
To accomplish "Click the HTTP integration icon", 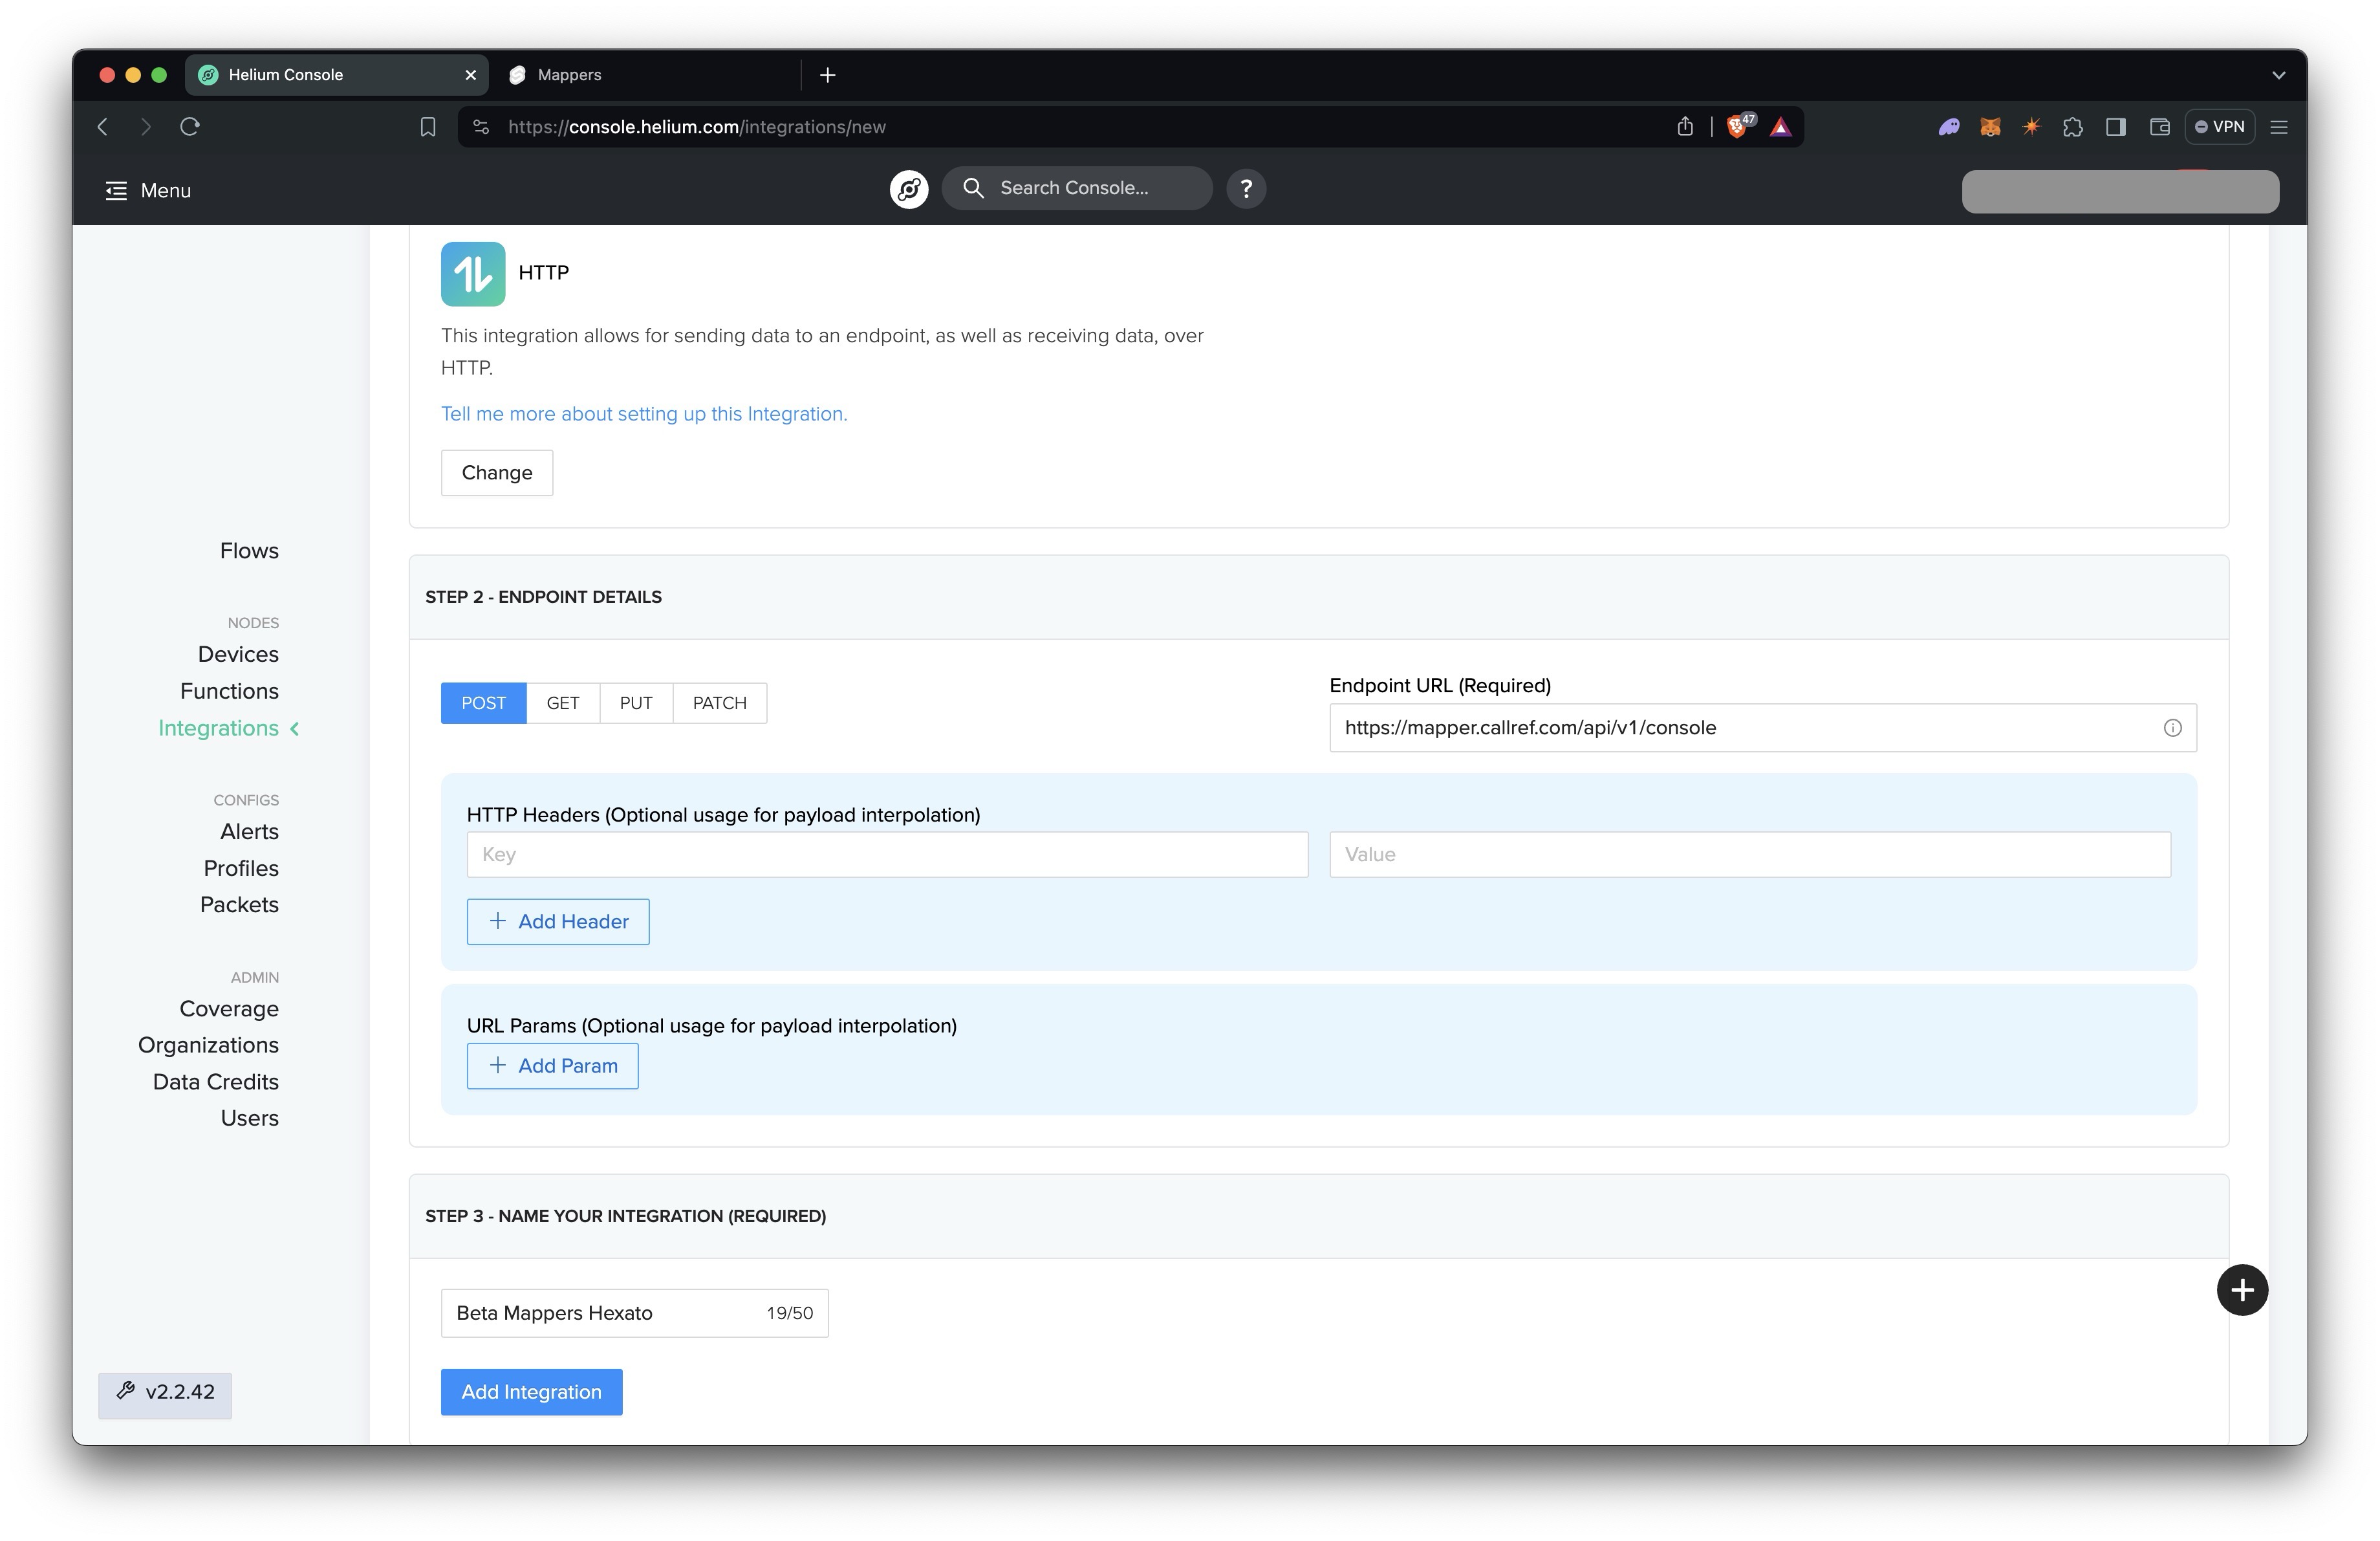I will pyautogui.click(x=473, y=273).
